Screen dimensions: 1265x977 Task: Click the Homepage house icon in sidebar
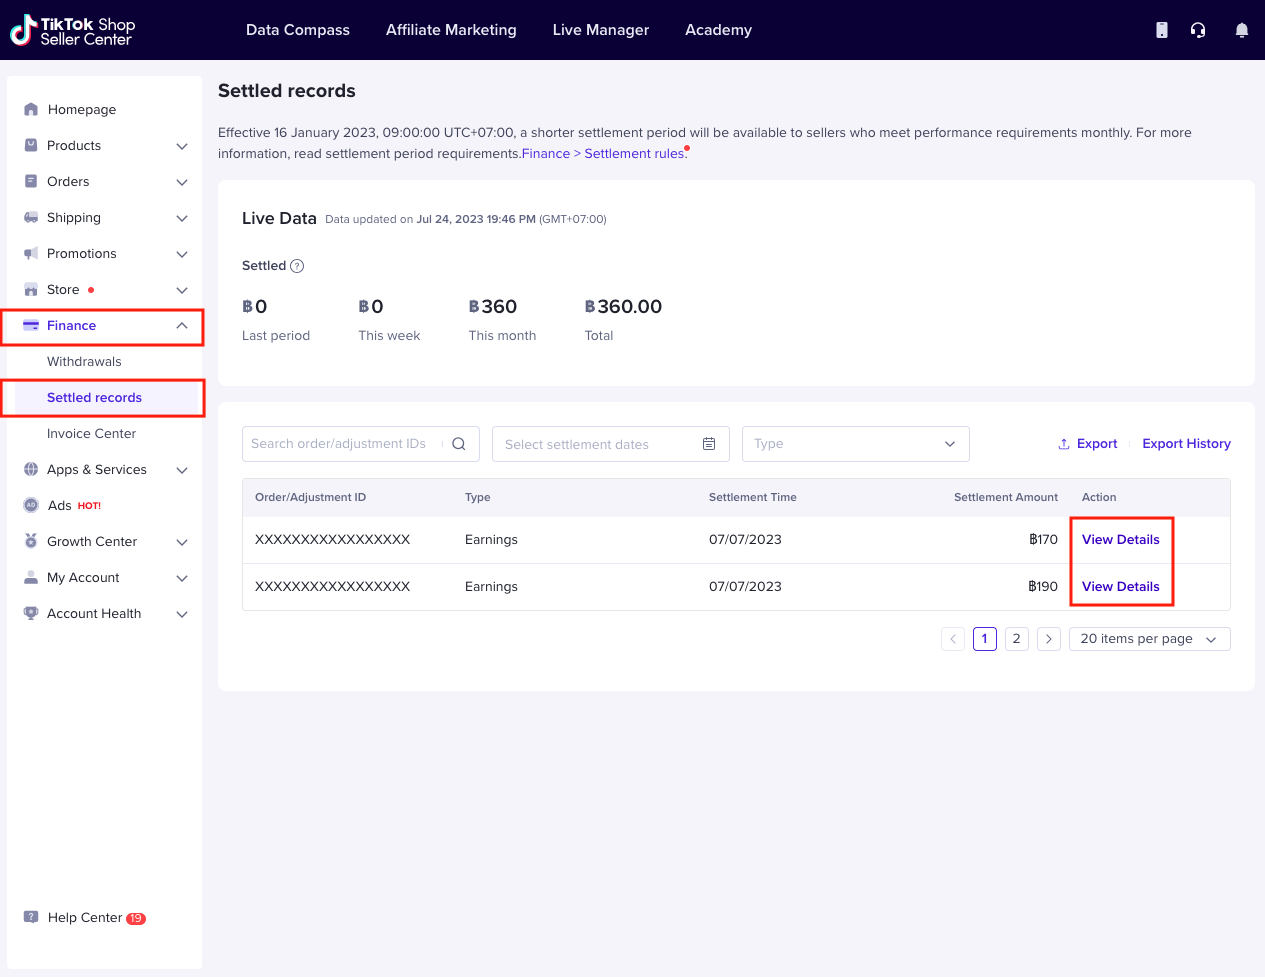[x=31, y=110]
